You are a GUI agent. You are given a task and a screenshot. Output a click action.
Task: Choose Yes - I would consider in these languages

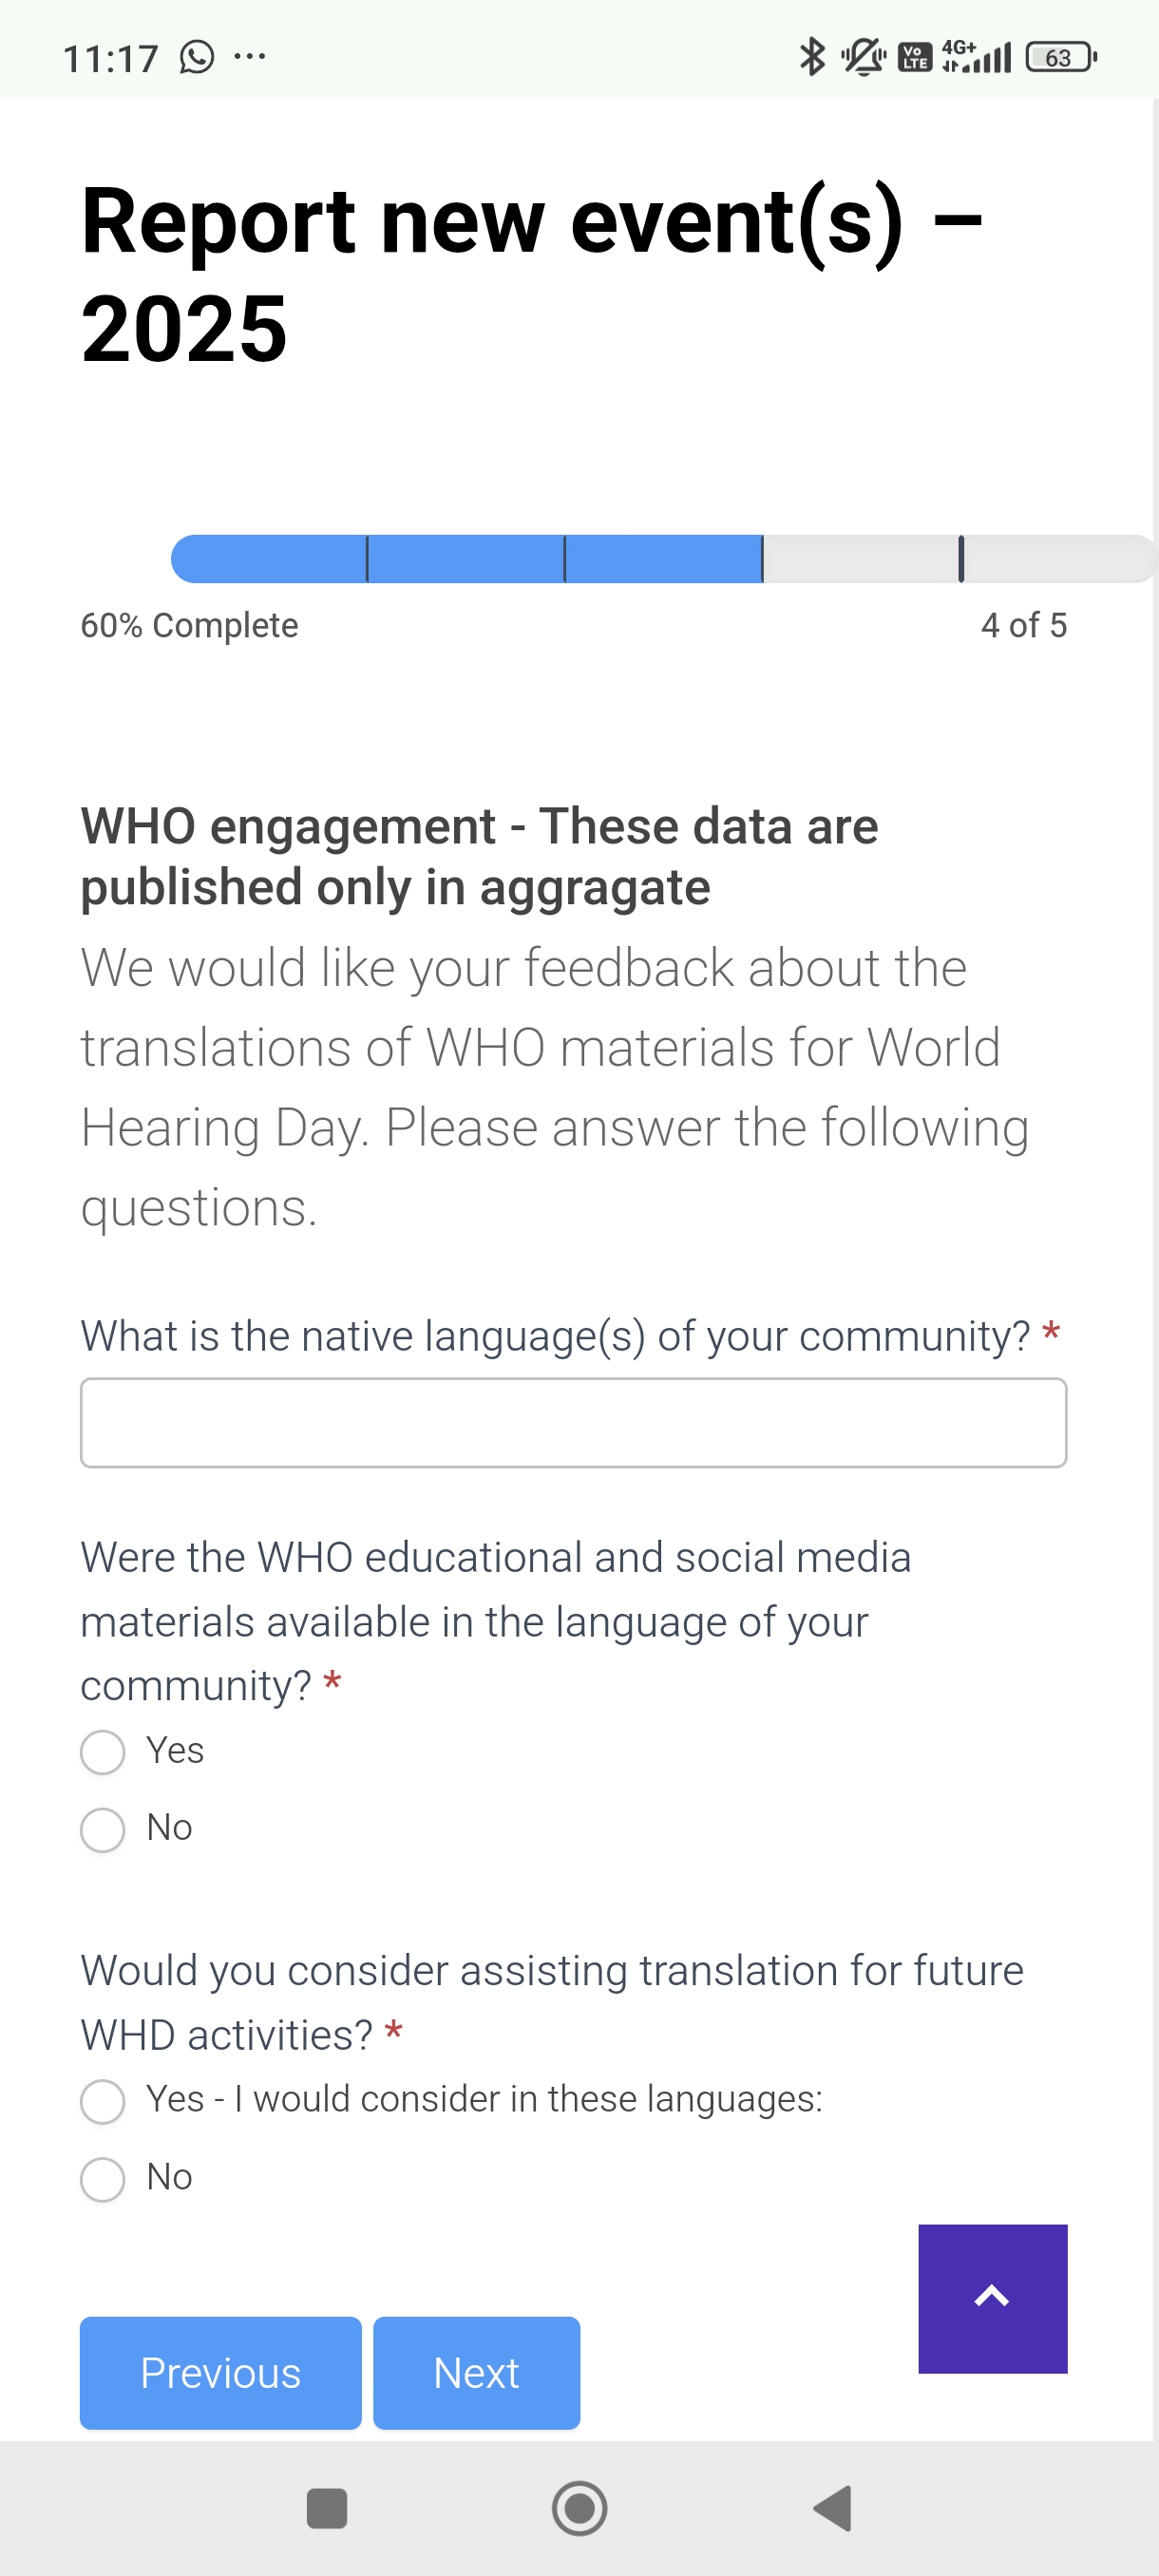[102, 2101]
